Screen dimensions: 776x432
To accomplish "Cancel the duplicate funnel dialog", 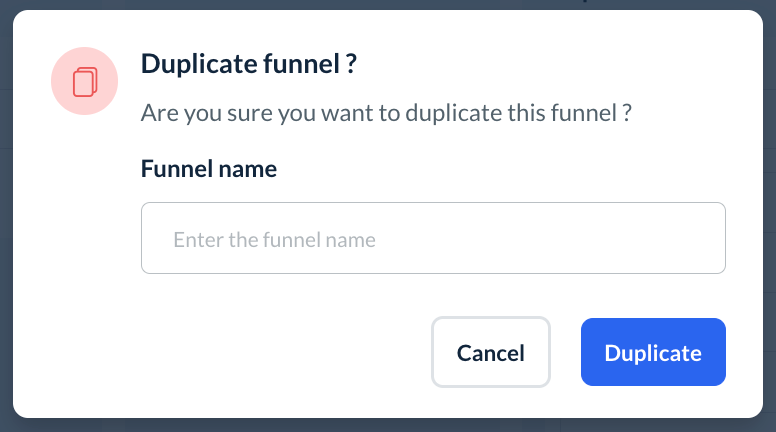I will 490,352.
